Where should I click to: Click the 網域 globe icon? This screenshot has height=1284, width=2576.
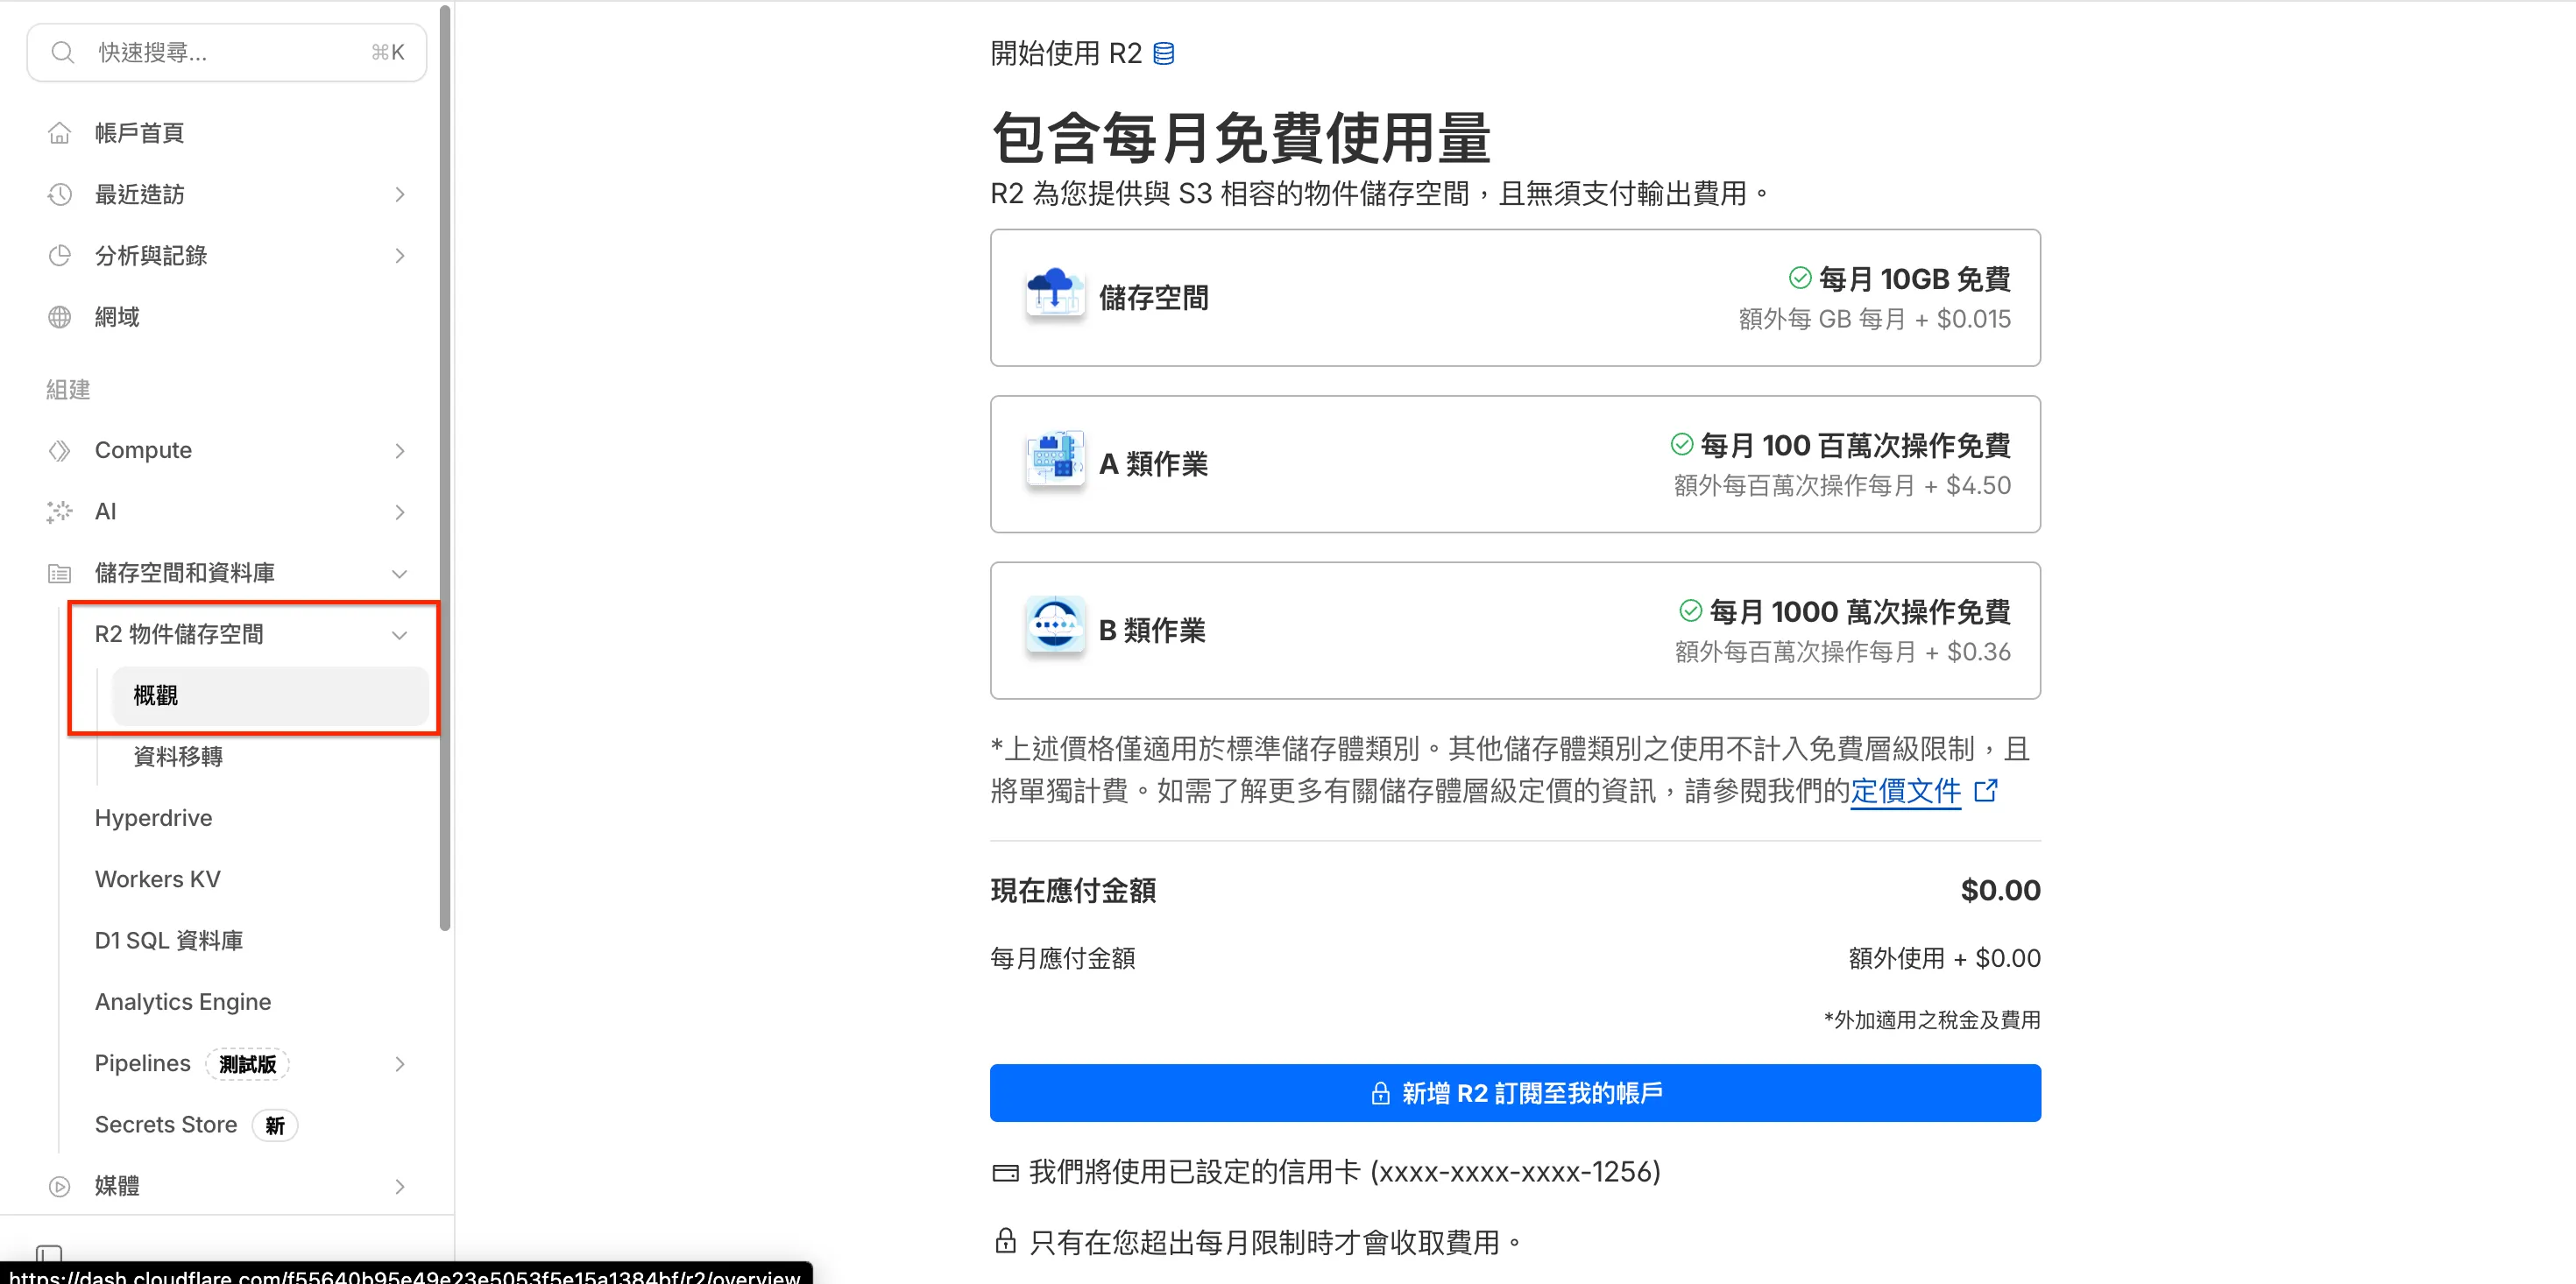(x=59, y=317)
